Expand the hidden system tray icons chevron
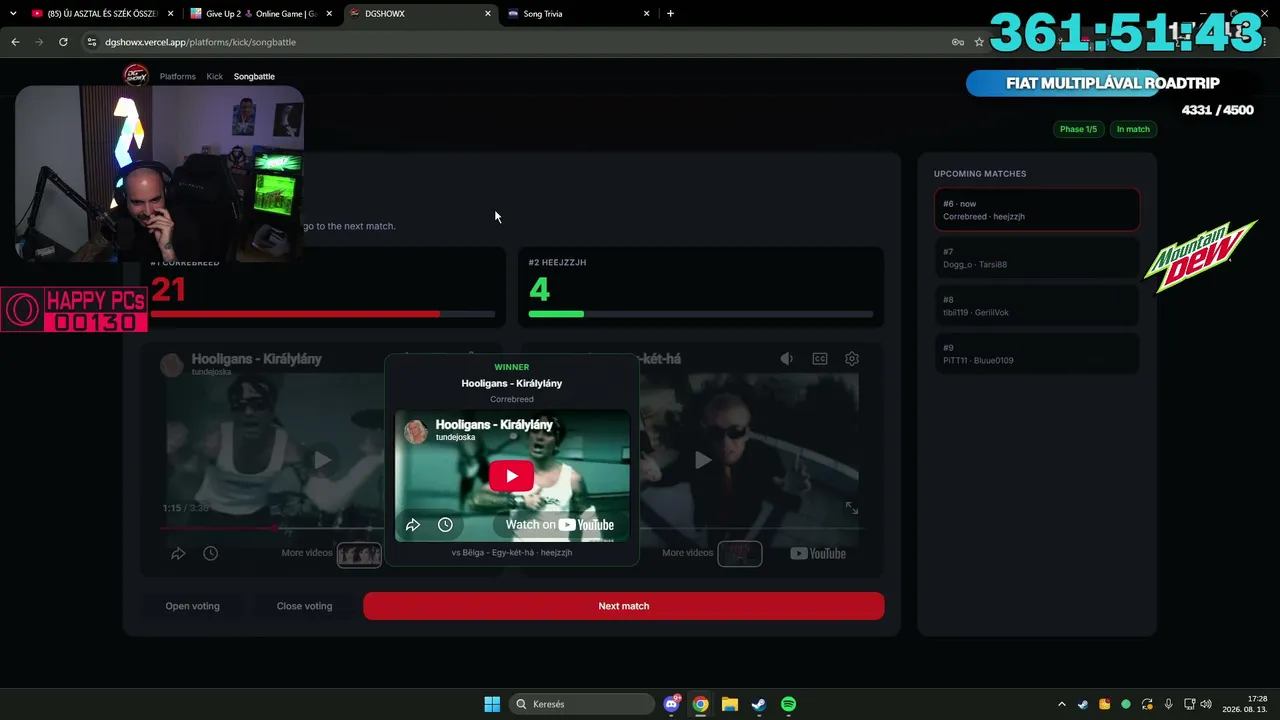This screenshot has height=720, width=1280. pyautogui.click(x=1062, y=704)
